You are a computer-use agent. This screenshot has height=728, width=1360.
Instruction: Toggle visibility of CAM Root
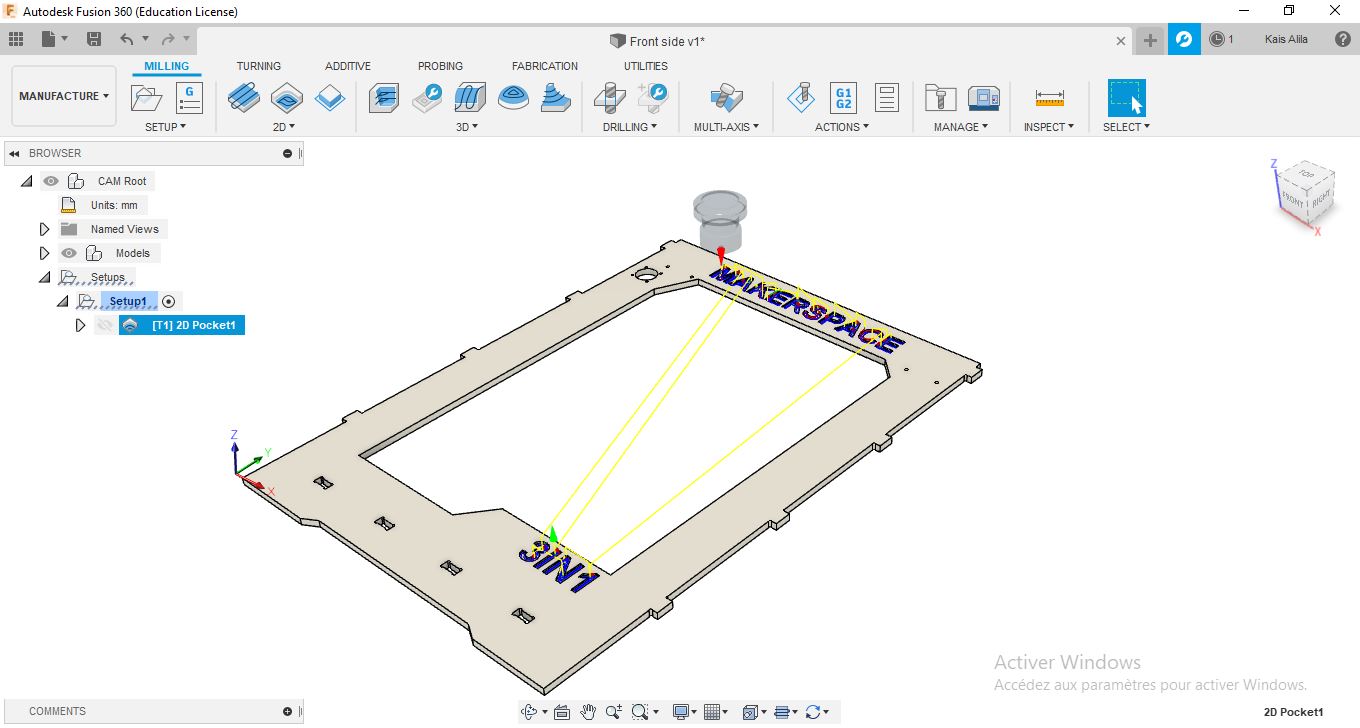click(51, 181)
